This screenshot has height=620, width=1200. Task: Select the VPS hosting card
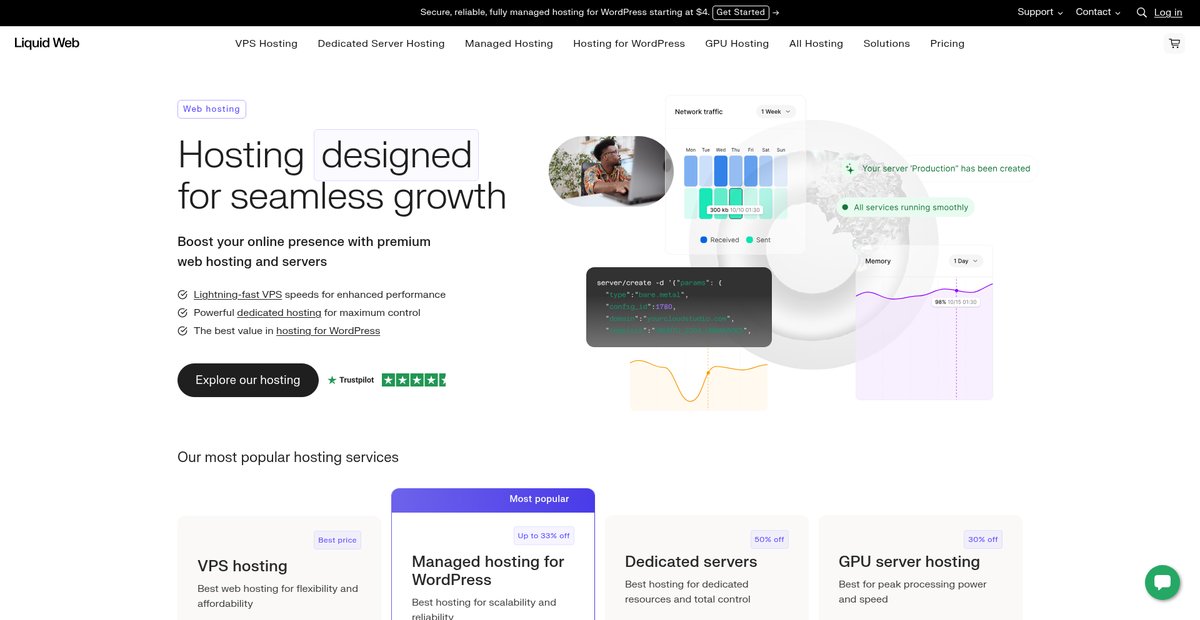point(279,567)
